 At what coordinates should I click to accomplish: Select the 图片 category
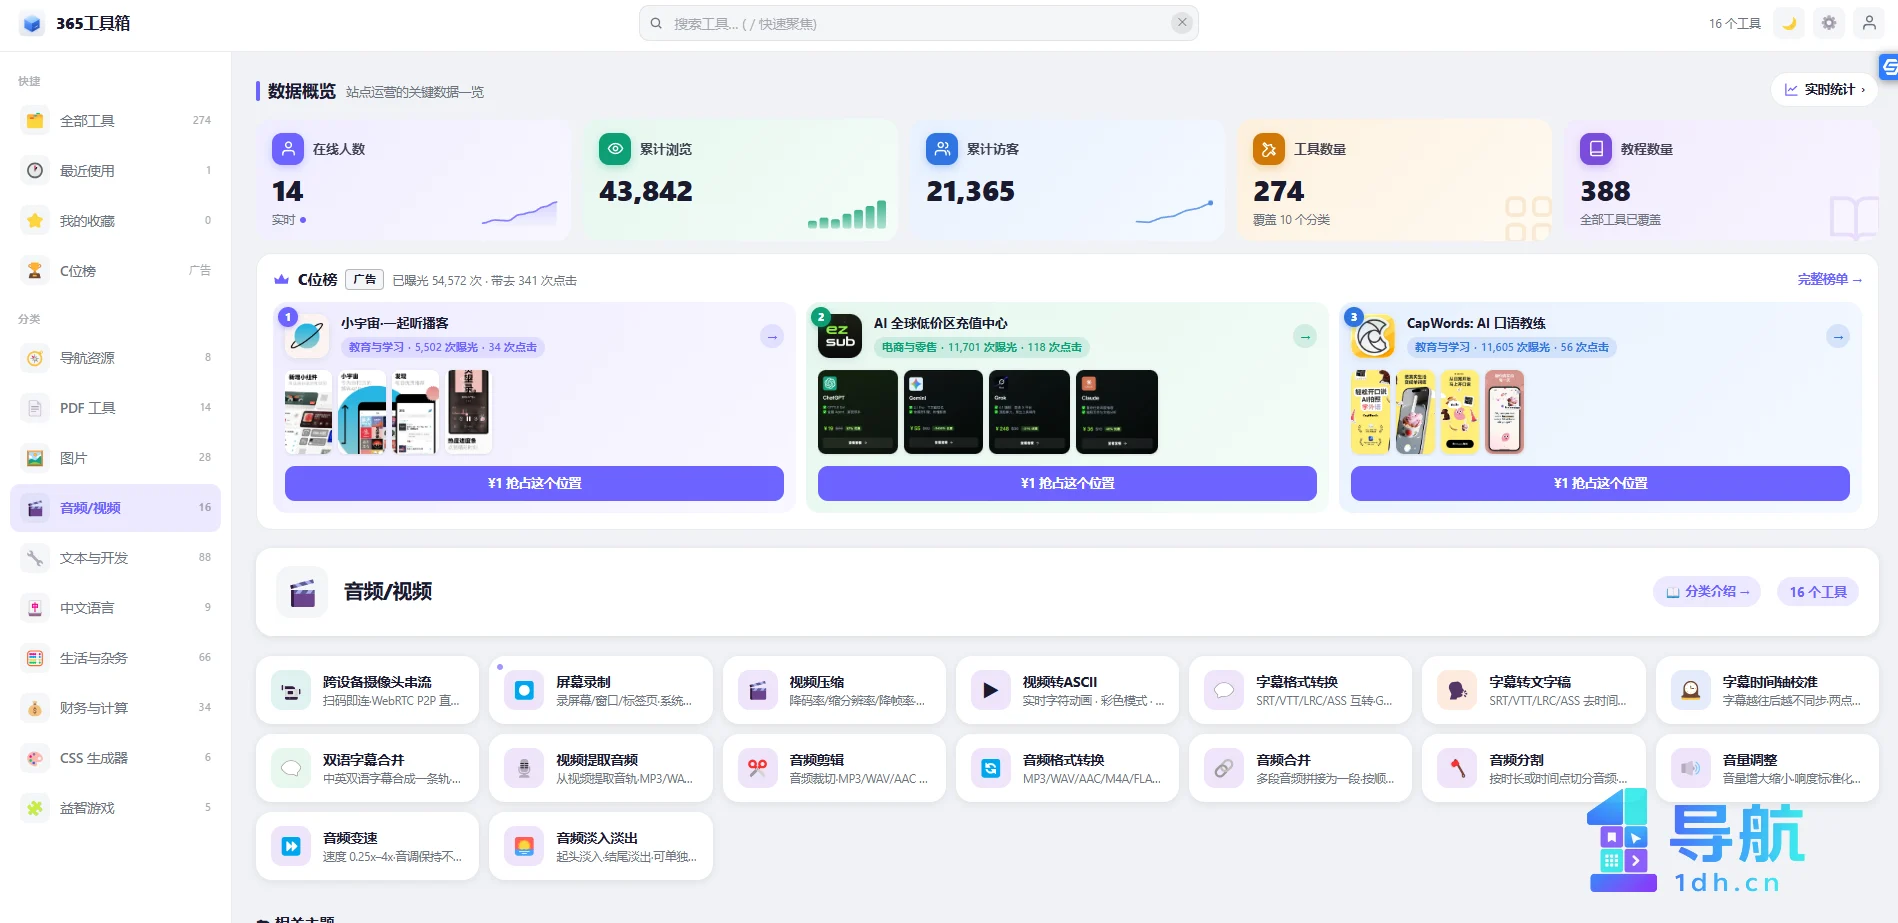click(115, 458)
